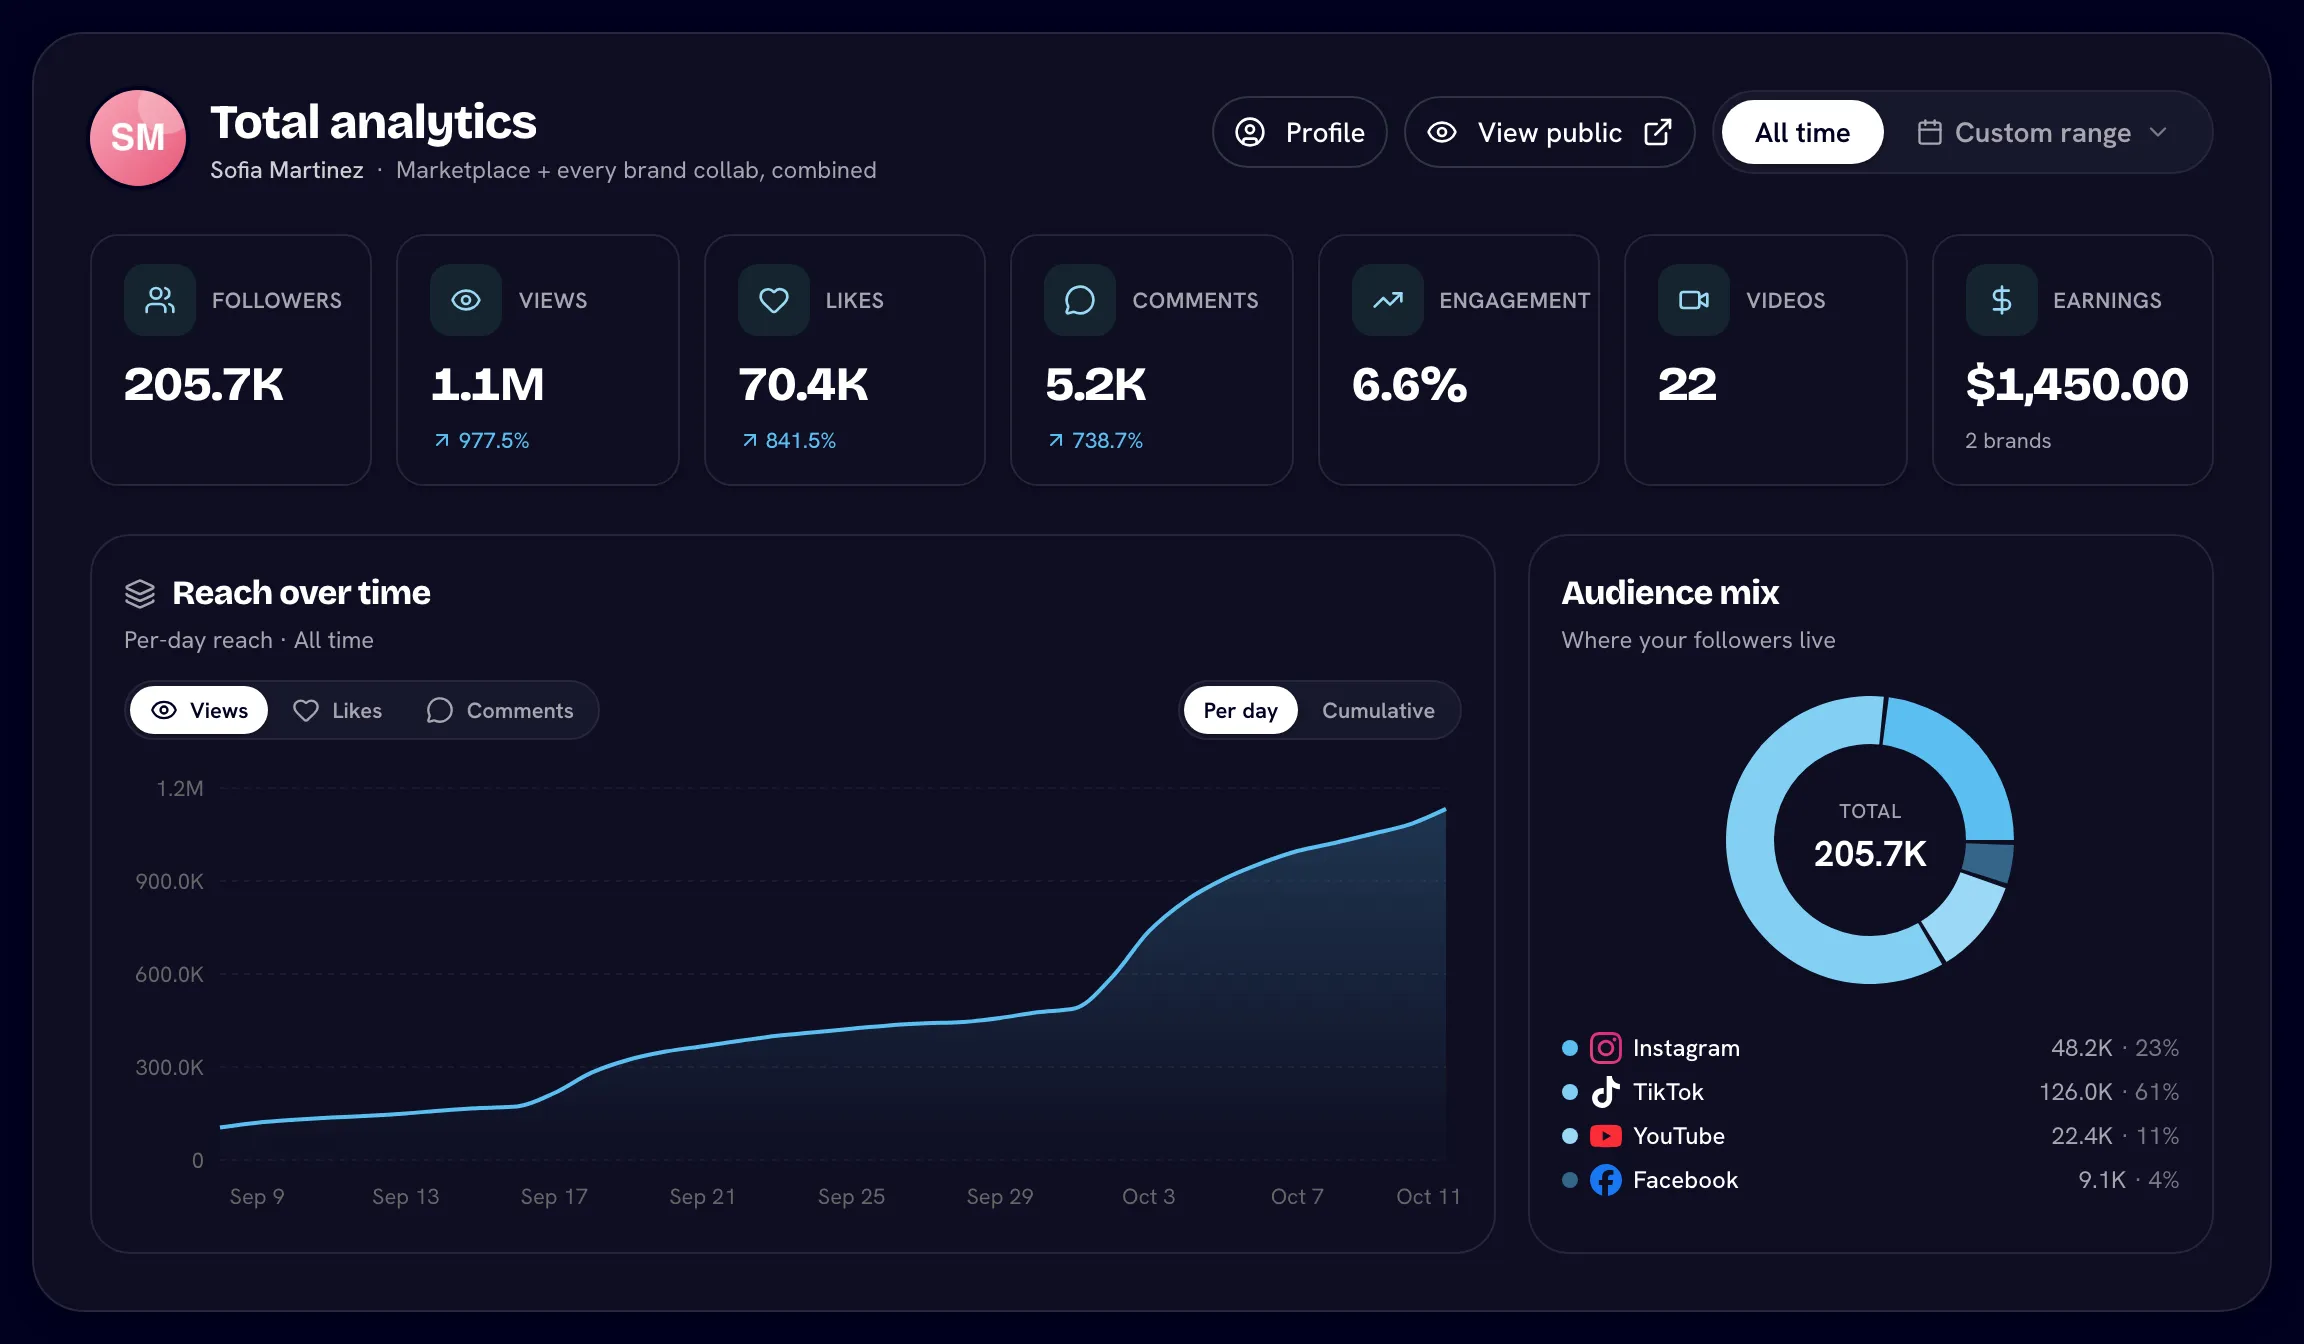Click the Oct 11 label on chart axis
The image size is (2304, 1344).
1428,1196
